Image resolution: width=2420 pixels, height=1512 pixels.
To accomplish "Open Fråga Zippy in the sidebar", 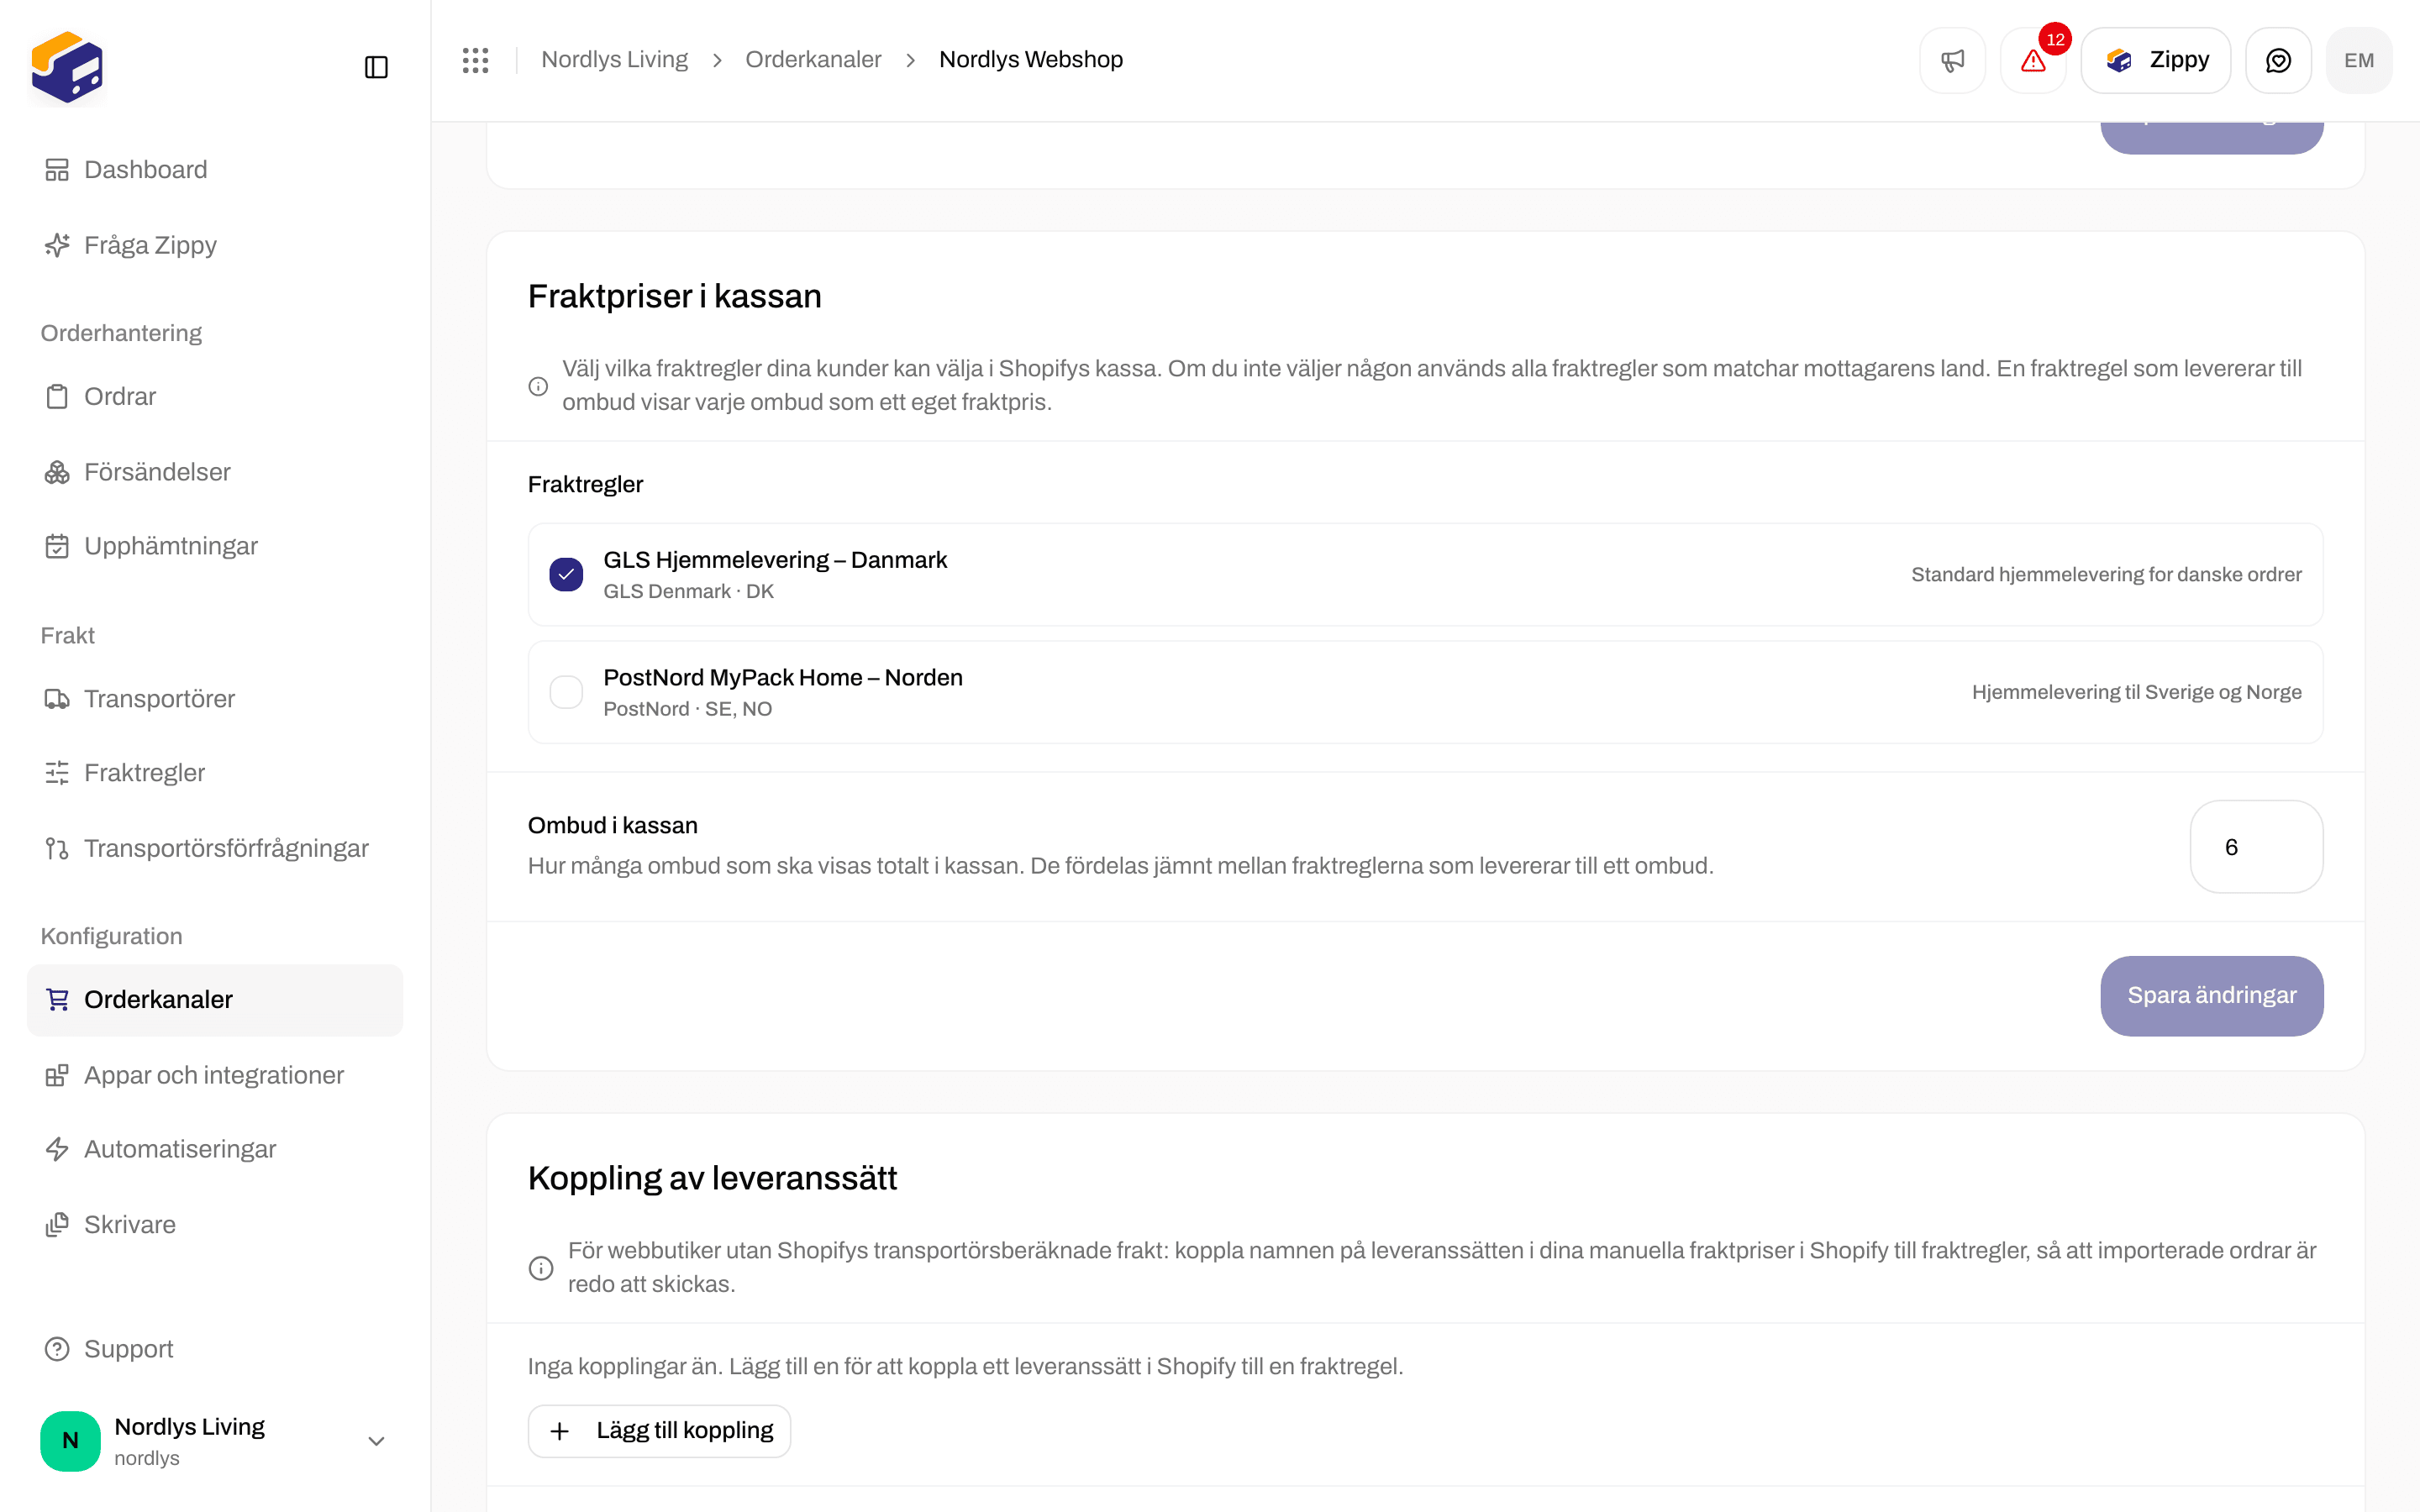I will (x=215, y=245).
